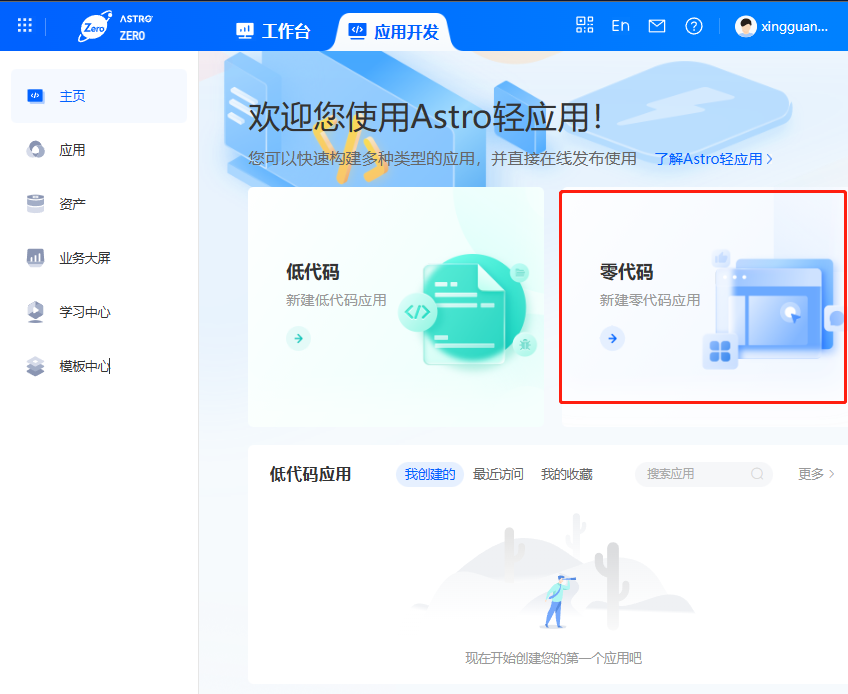The image size is (848, 694).
Task: Click the 业务大屏 chart icon
Action: click(35, 257)
